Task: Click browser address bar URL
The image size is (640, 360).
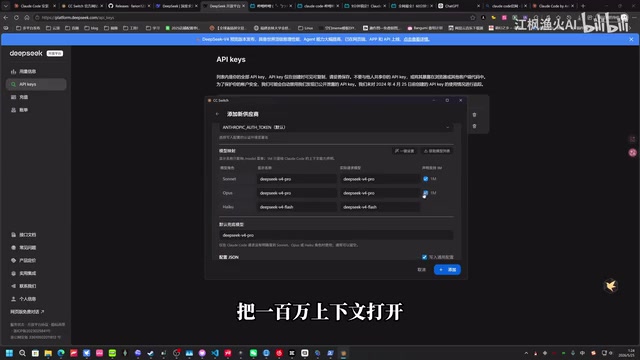Action: [x=78, y=18]
